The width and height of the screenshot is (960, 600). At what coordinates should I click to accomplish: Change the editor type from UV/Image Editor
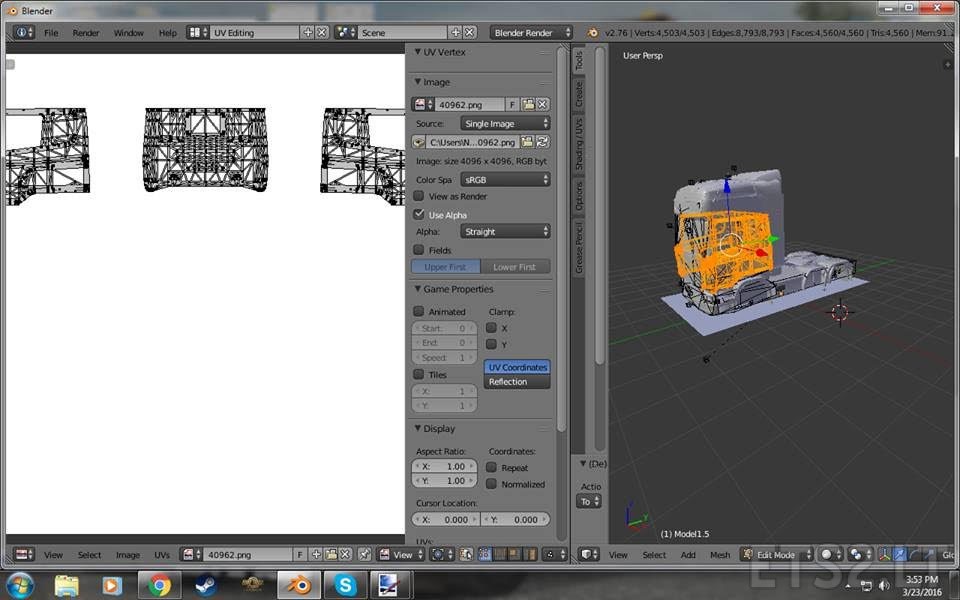click(23, 554)
